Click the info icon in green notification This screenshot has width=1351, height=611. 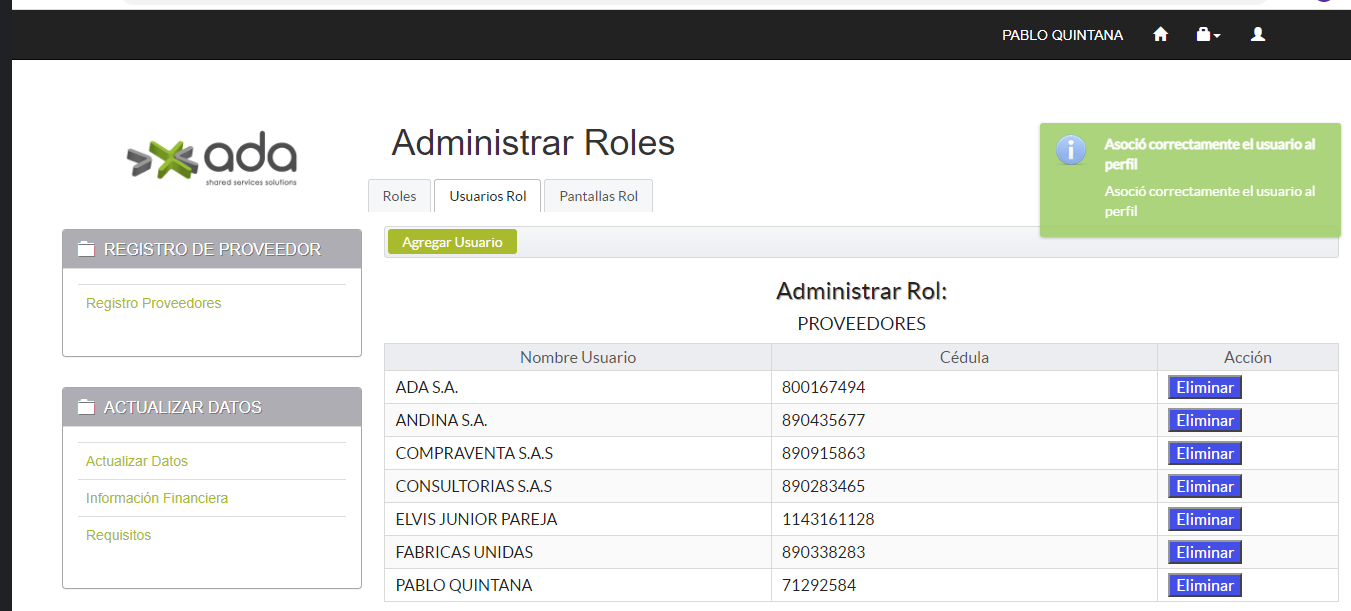tap(1071, 150)
